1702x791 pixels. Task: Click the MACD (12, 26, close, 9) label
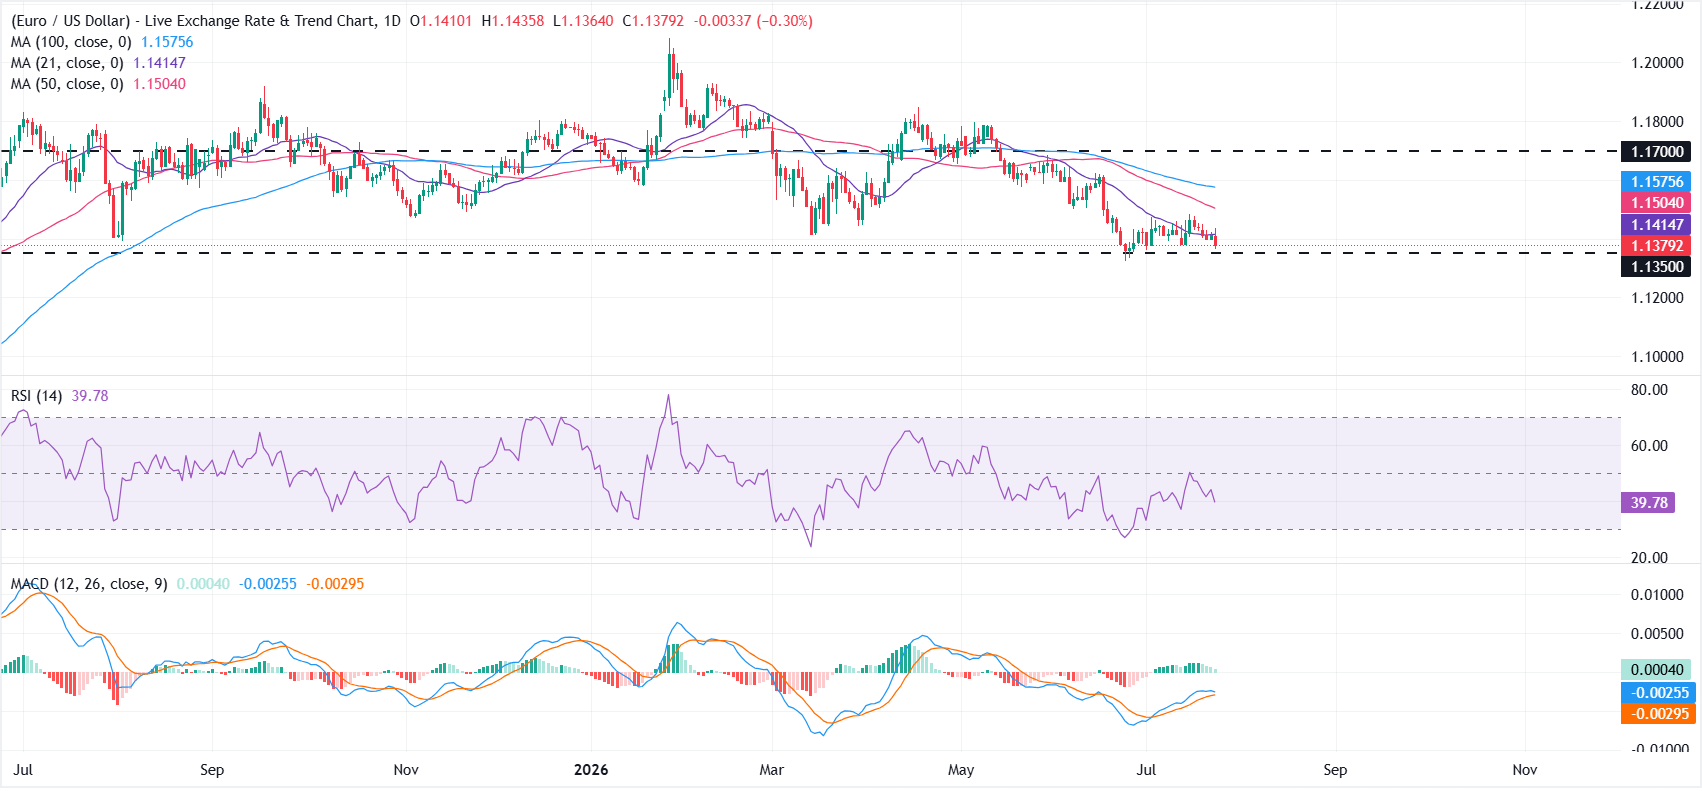tap(89, 584)
